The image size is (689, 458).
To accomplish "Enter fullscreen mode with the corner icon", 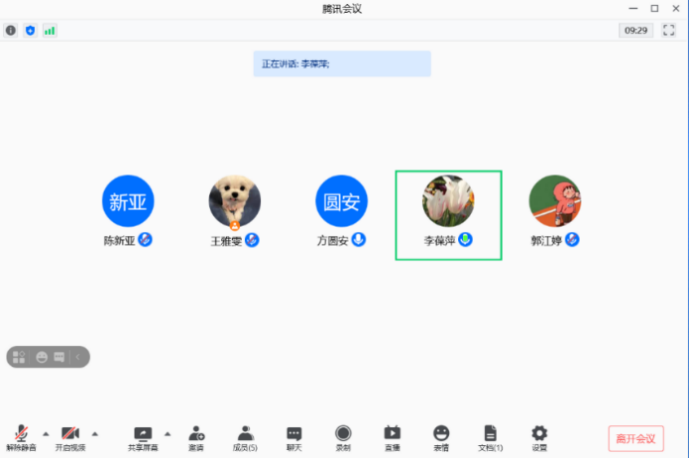I will (x=669, y=30).
